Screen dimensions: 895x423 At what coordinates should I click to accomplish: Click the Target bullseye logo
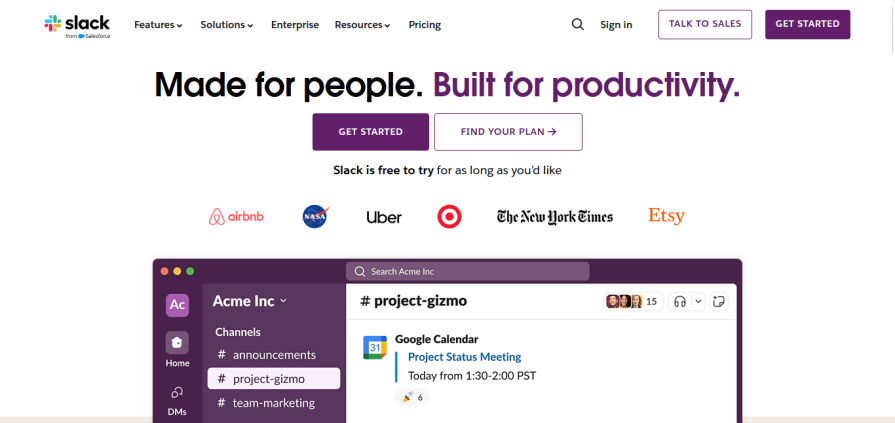pyautogui.click(x=449, y=217)
